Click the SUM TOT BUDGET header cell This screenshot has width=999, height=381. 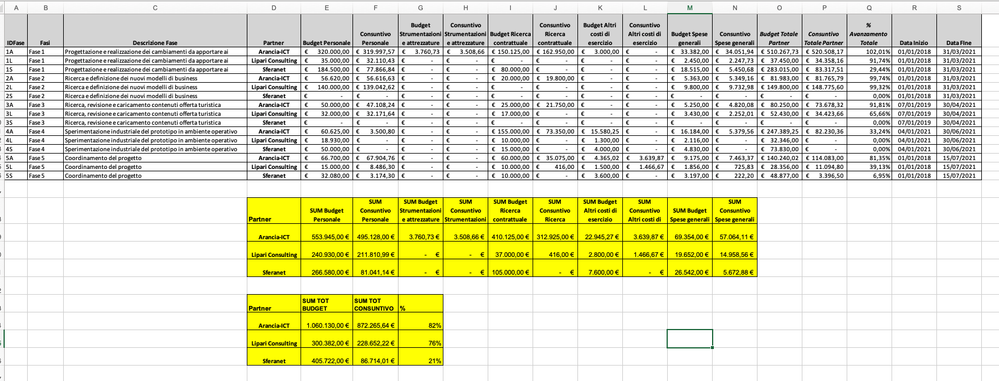[x=326, y=303]
